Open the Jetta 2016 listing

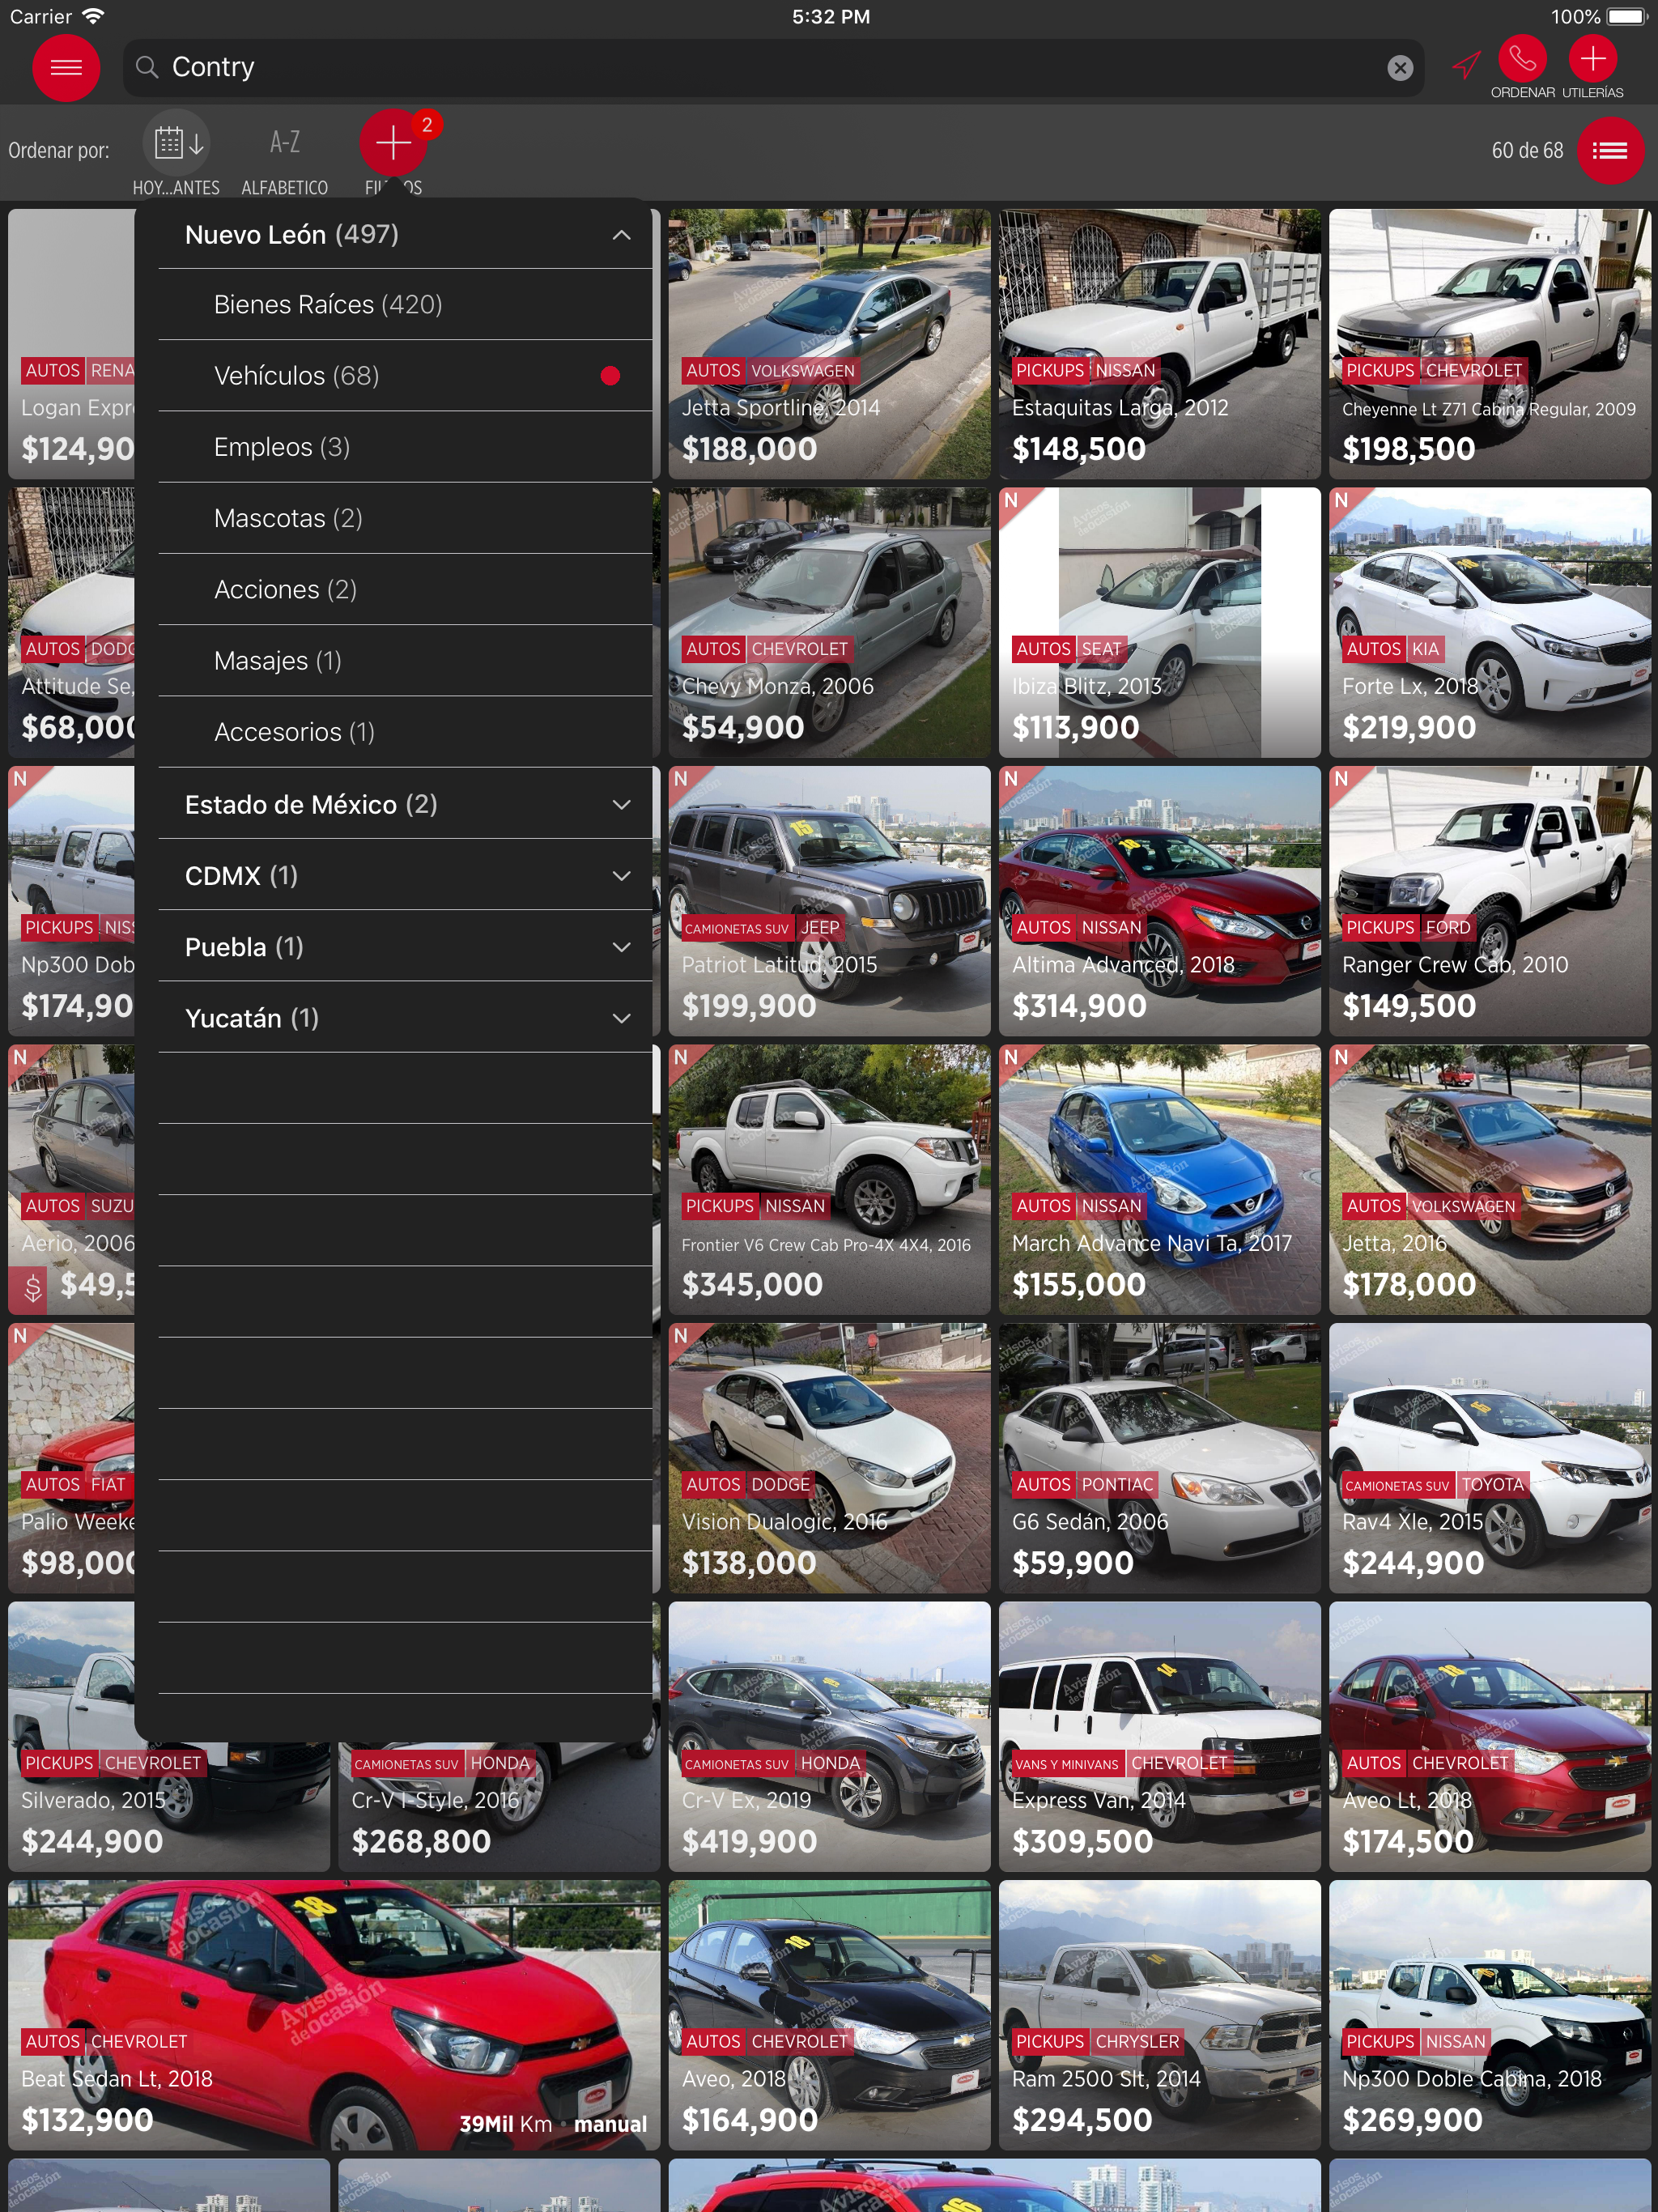(1490, 1180)
